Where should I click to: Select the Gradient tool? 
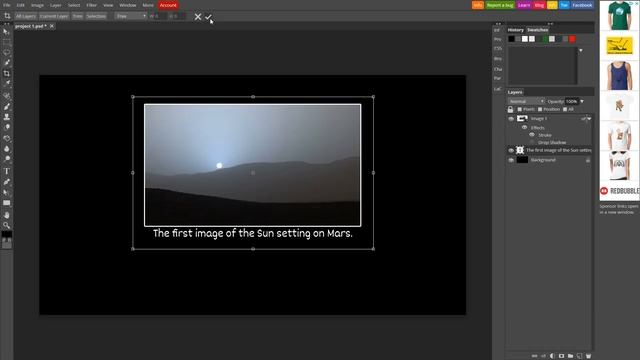7,138
